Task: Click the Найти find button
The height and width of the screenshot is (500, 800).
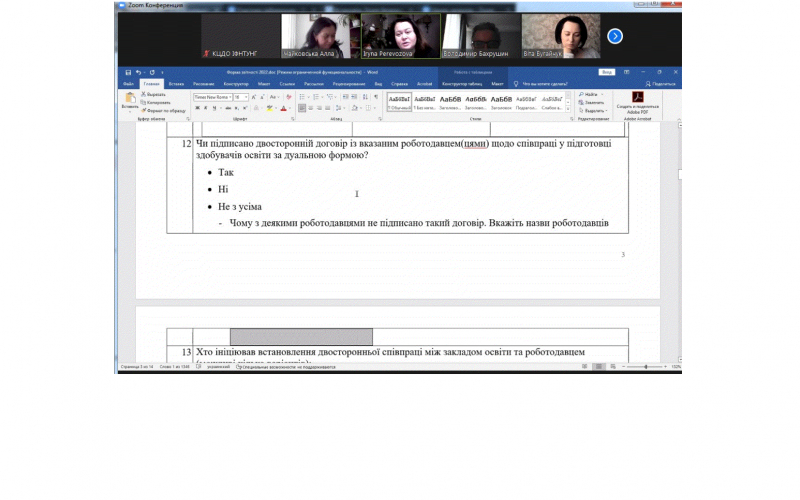Action: click(x=590, y=94)
